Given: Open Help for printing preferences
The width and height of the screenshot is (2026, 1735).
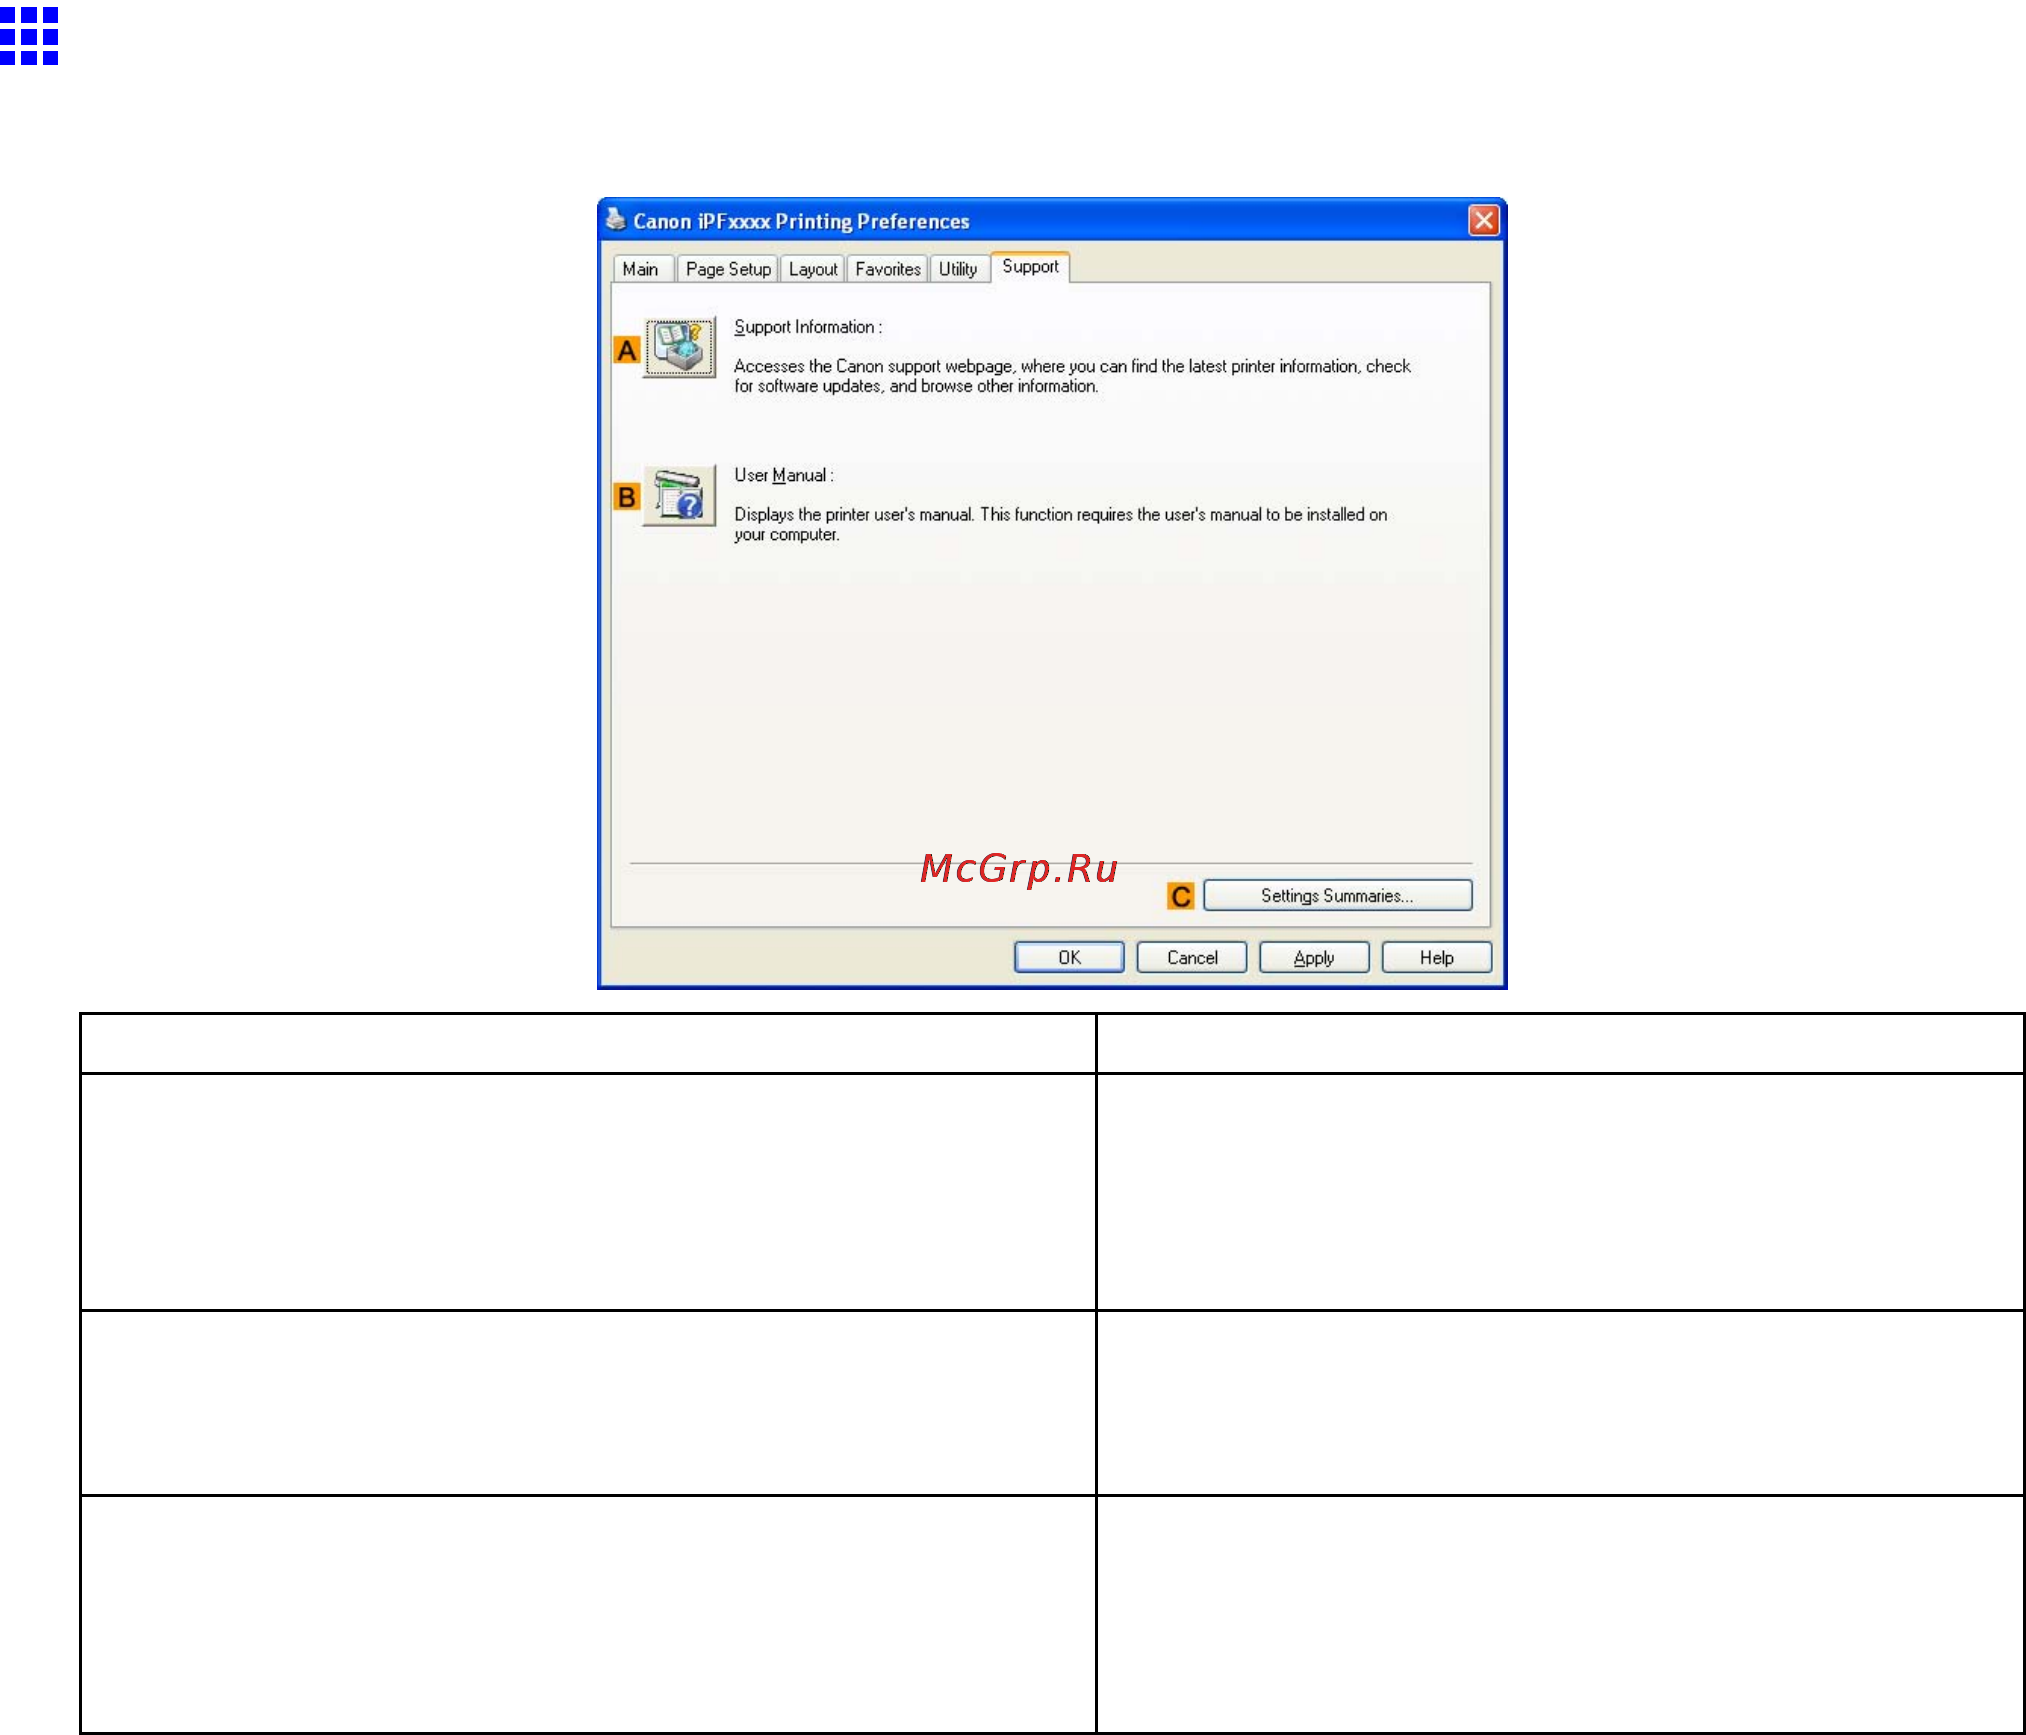Looking at the screenshot, I should pos(1437,957).
